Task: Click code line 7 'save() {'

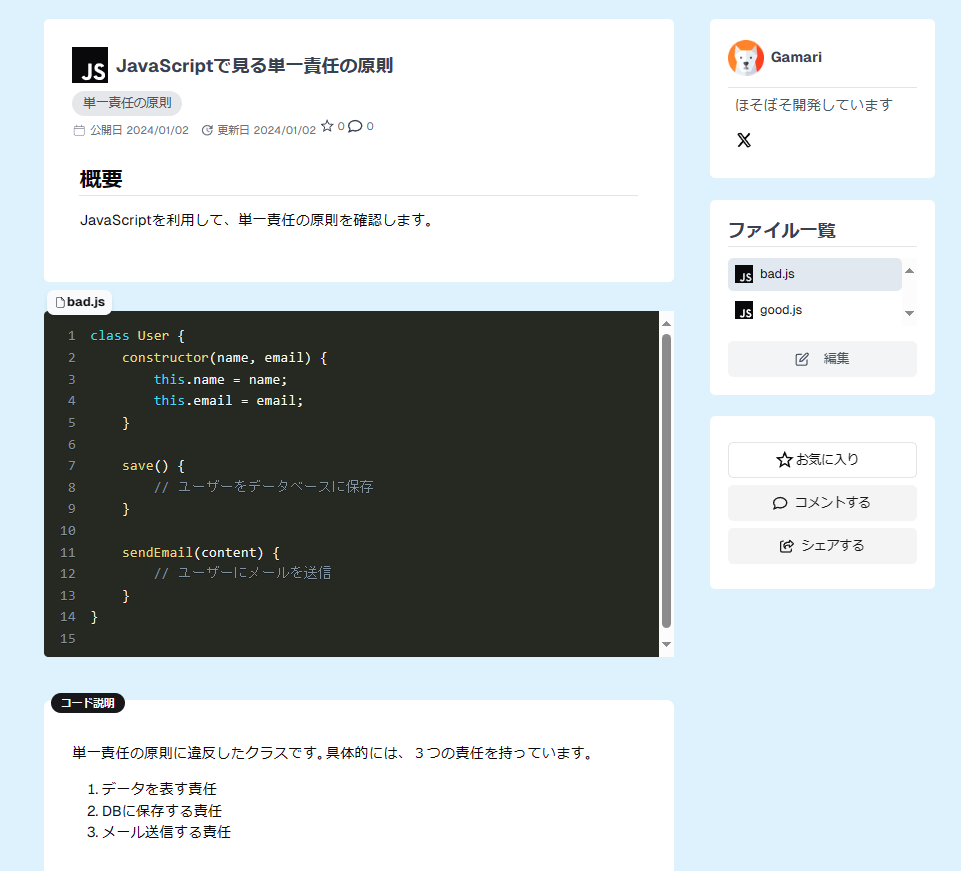Action: 153,466
